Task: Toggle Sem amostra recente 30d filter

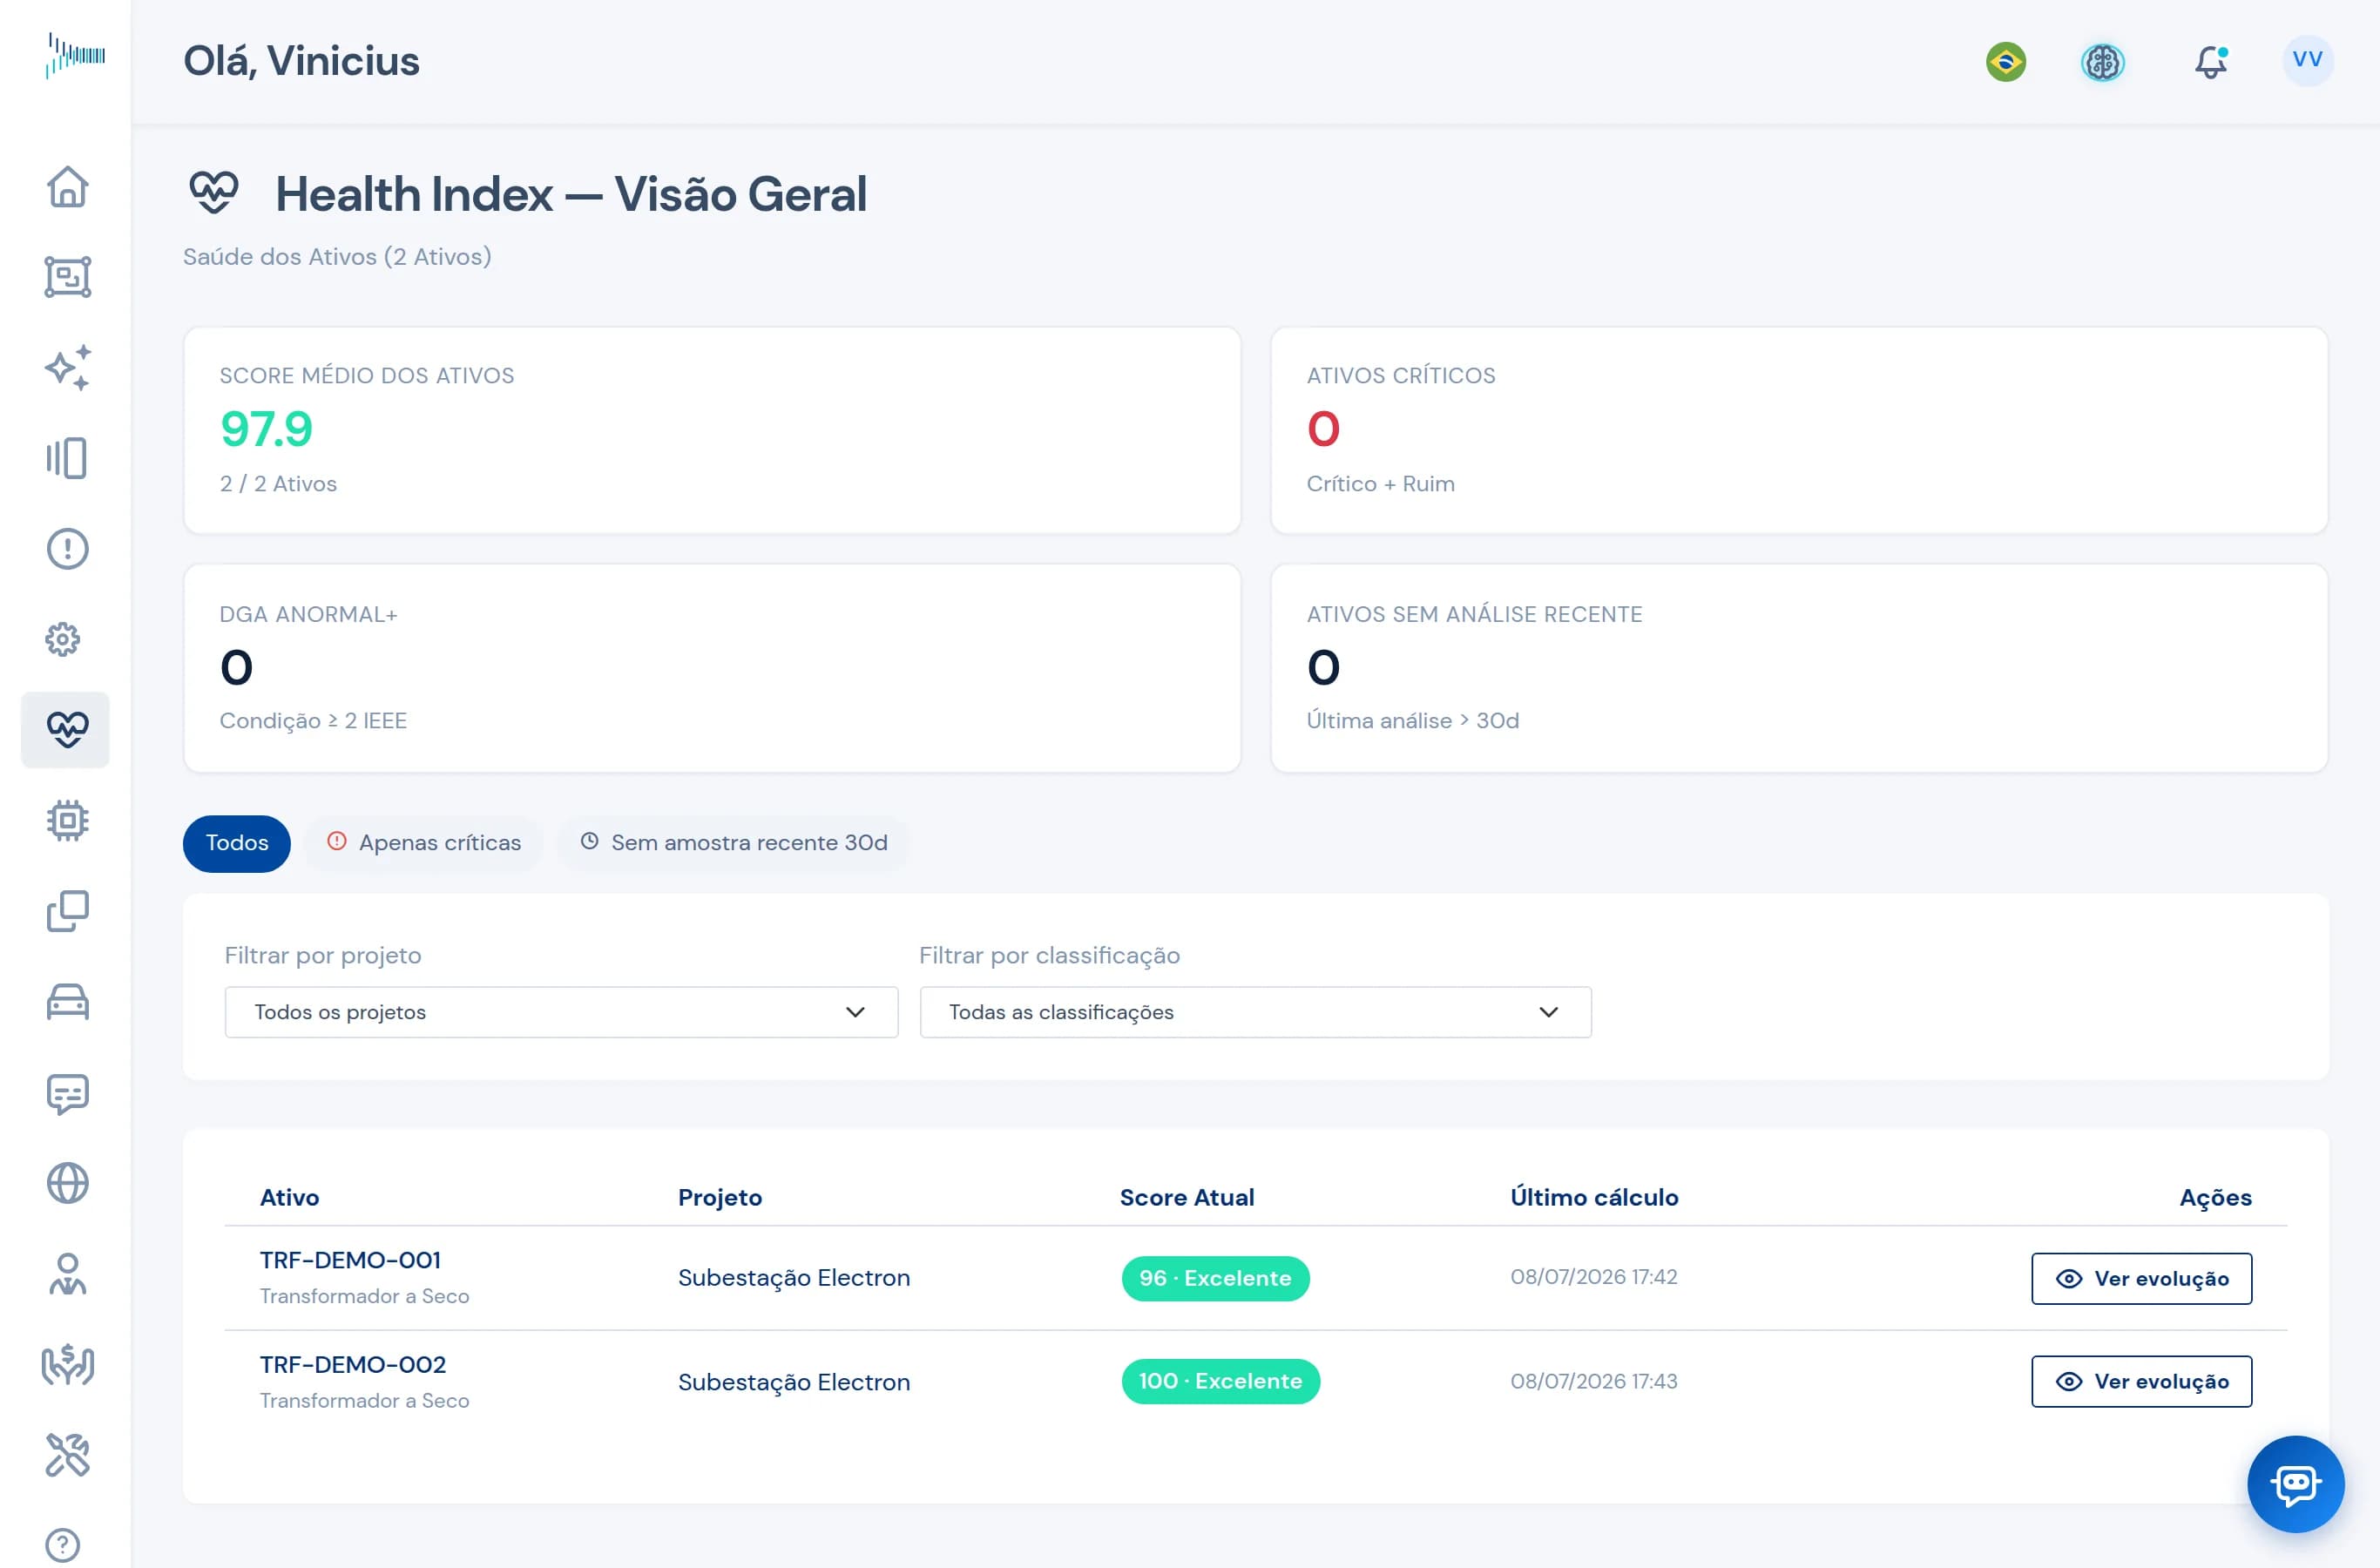Action: tap(734, 843)
